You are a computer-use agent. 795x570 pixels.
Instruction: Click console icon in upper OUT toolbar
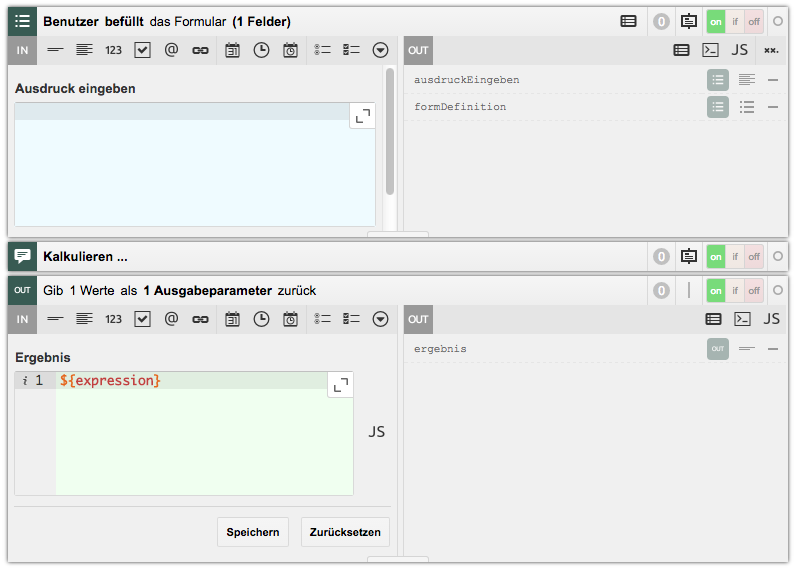tap(710, 50)
